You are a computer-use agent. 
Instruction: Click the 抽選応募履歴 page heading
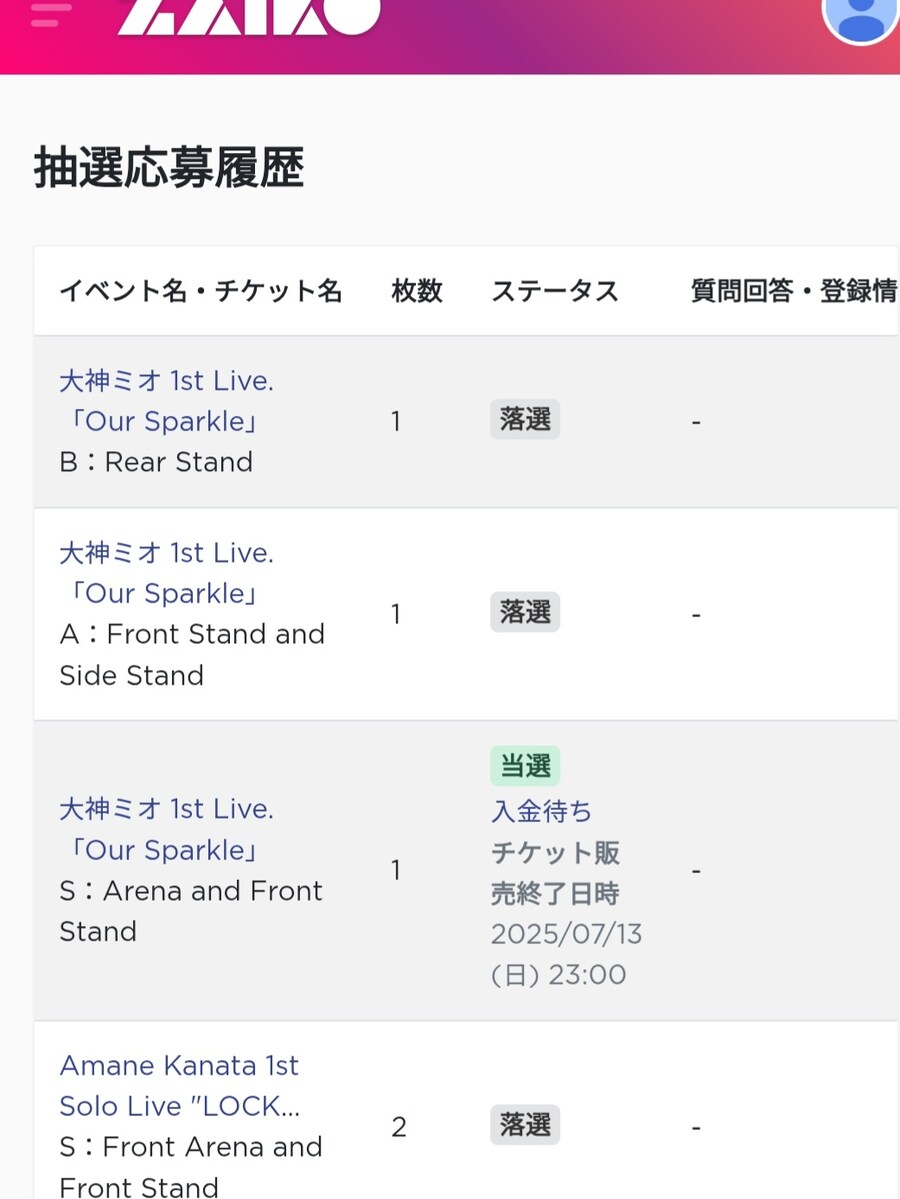[x=169, y=167]
